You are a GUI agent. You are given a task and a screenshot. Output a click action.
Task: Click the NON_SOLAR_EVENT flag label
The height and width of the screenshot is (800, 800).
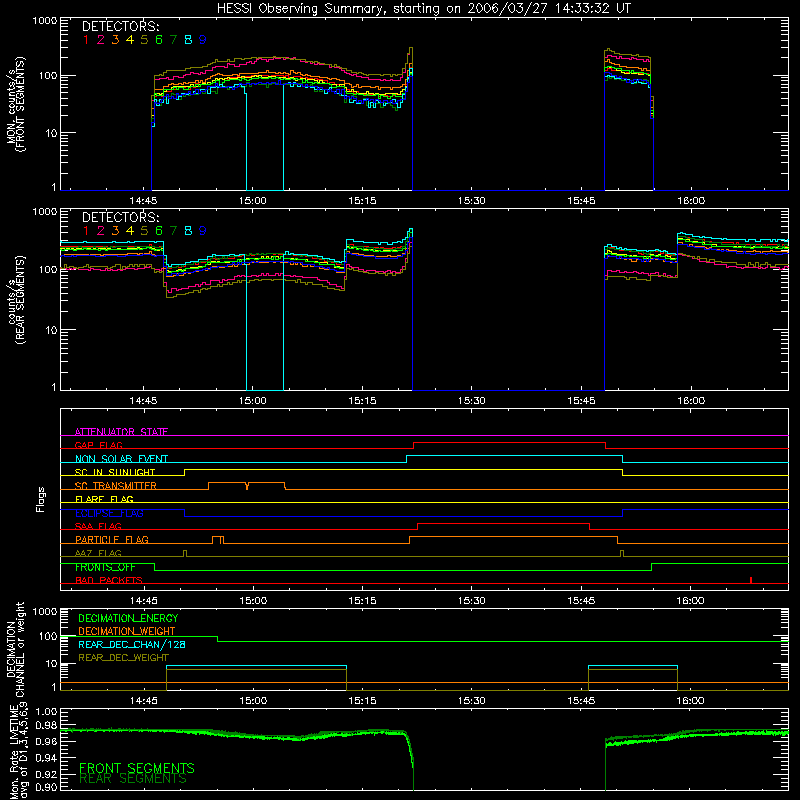click(121, 459)
